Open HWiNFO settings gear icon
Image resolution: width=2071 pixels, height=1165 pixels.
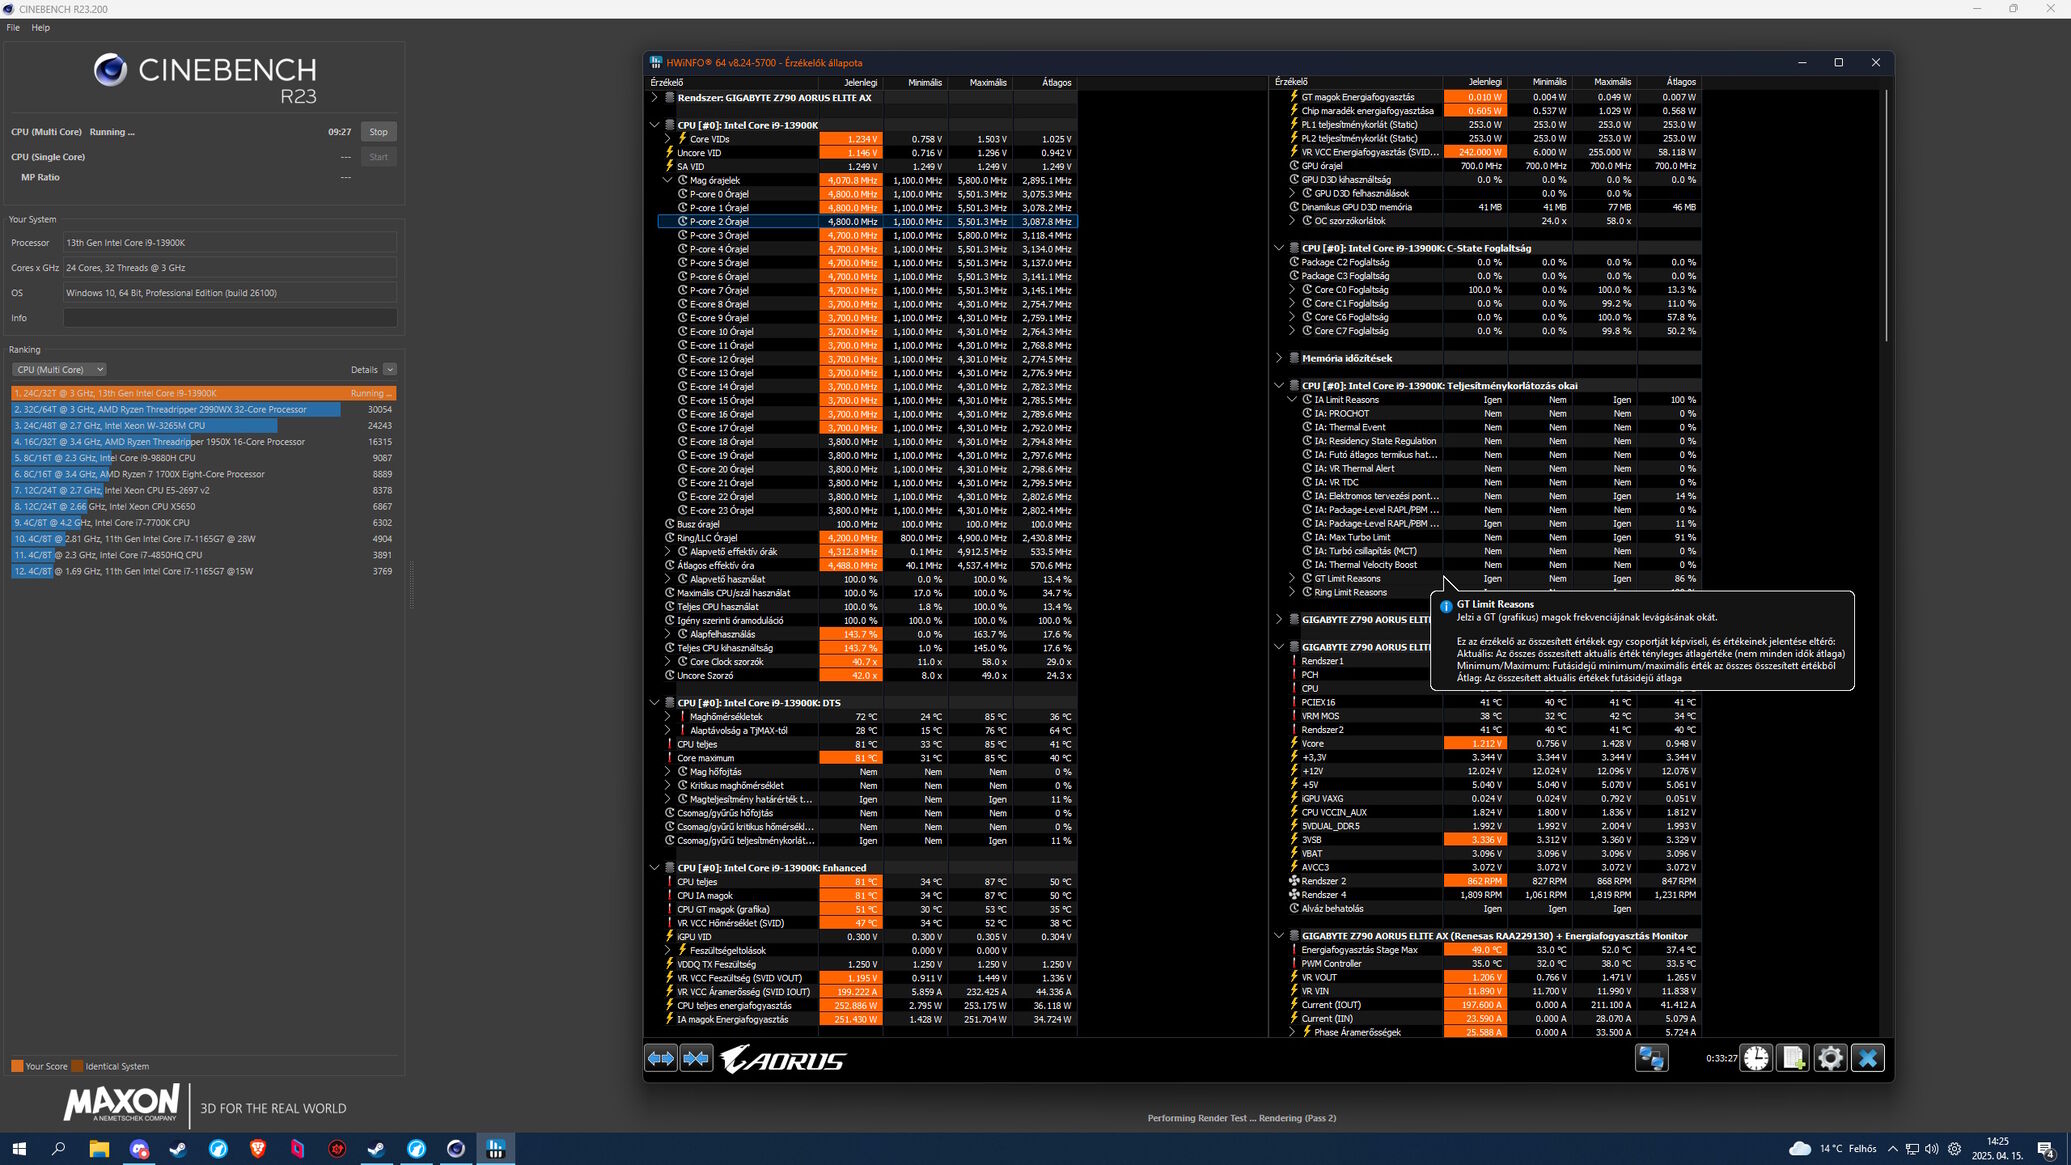(x=1830, y=1058)
